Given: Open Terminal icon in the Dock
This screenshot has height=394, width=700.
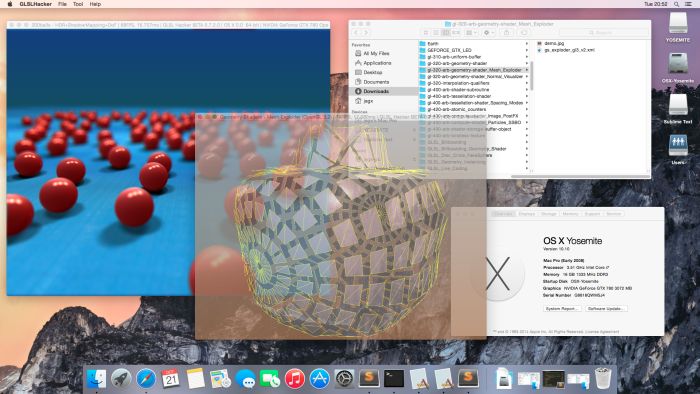Looking at the screenshot, I should 394,379.
